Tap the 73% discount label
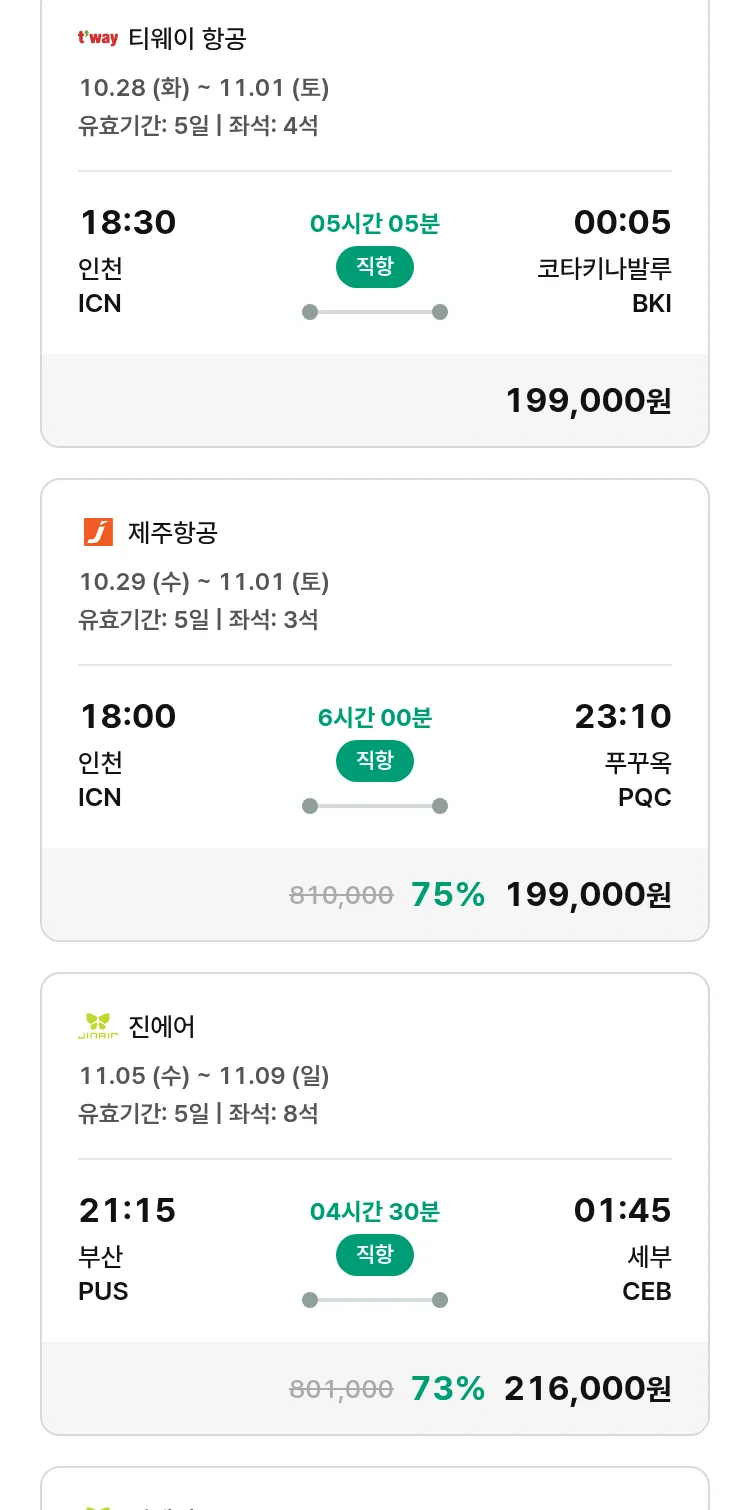Viewport: 750px width, 1510px height. point(448,1389)
